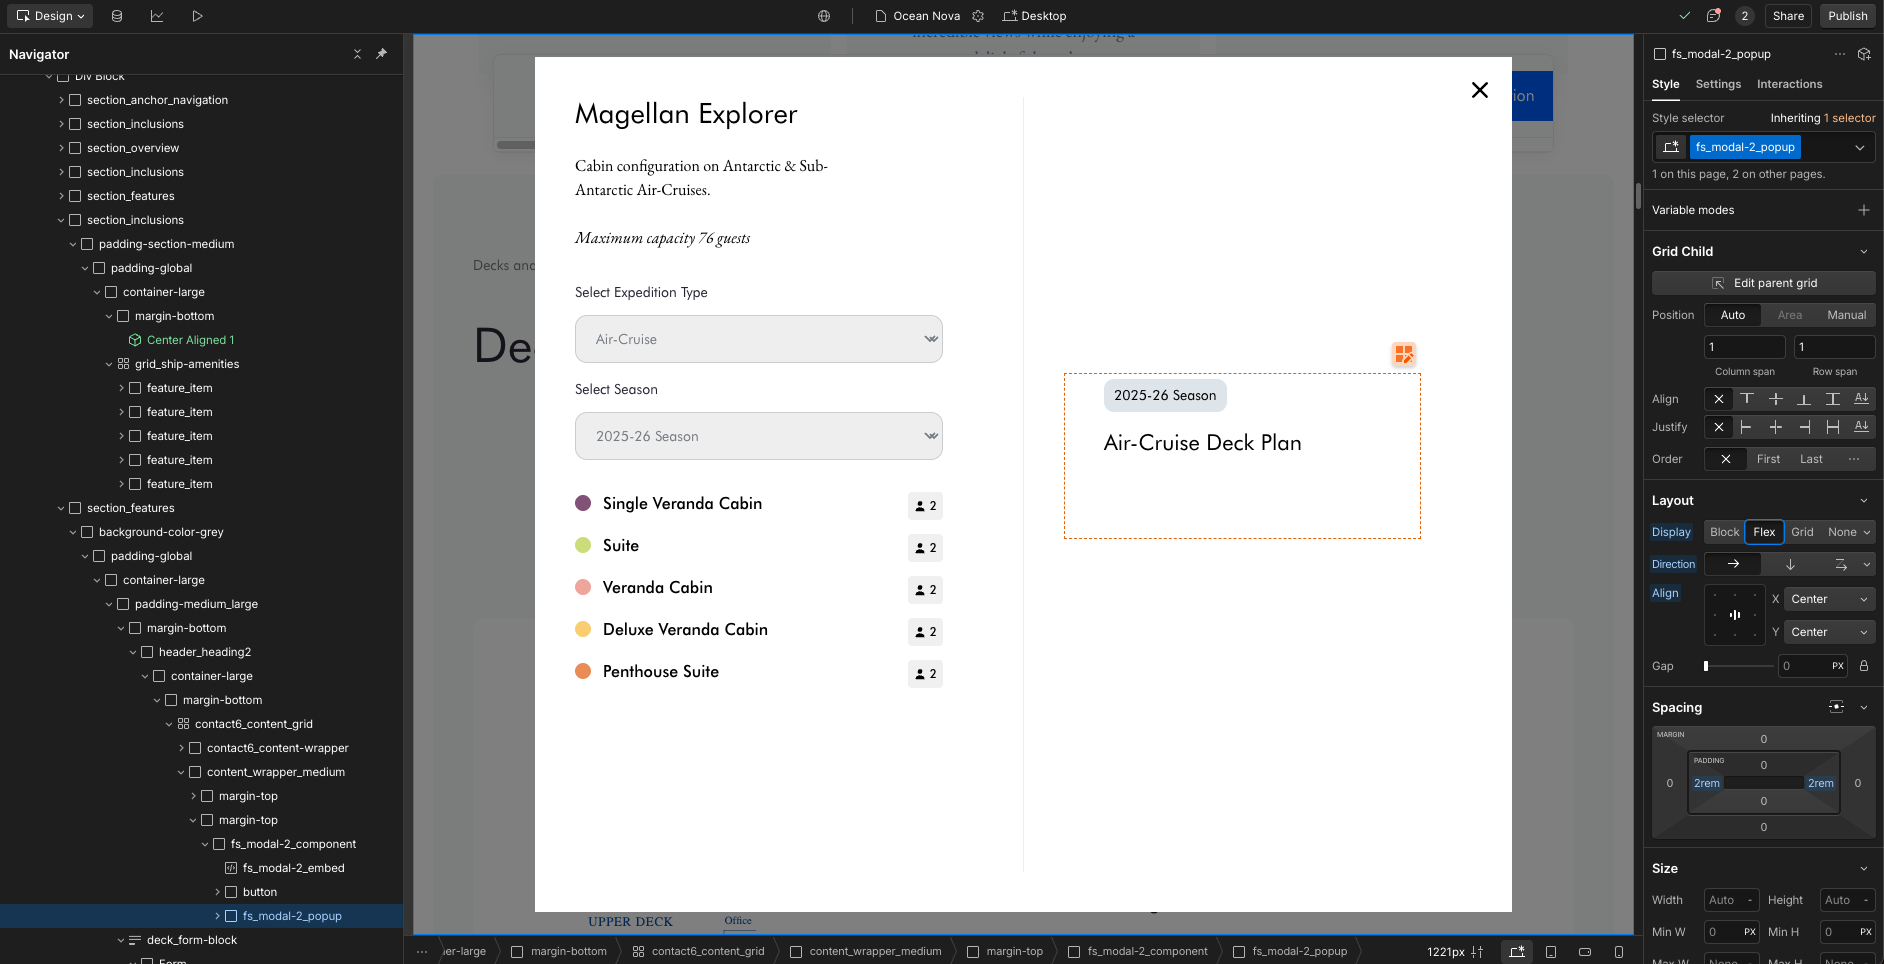This screenshot has height=964, width=1884.
Task: Expand the section_overview tree item
Action: (61, 148)
